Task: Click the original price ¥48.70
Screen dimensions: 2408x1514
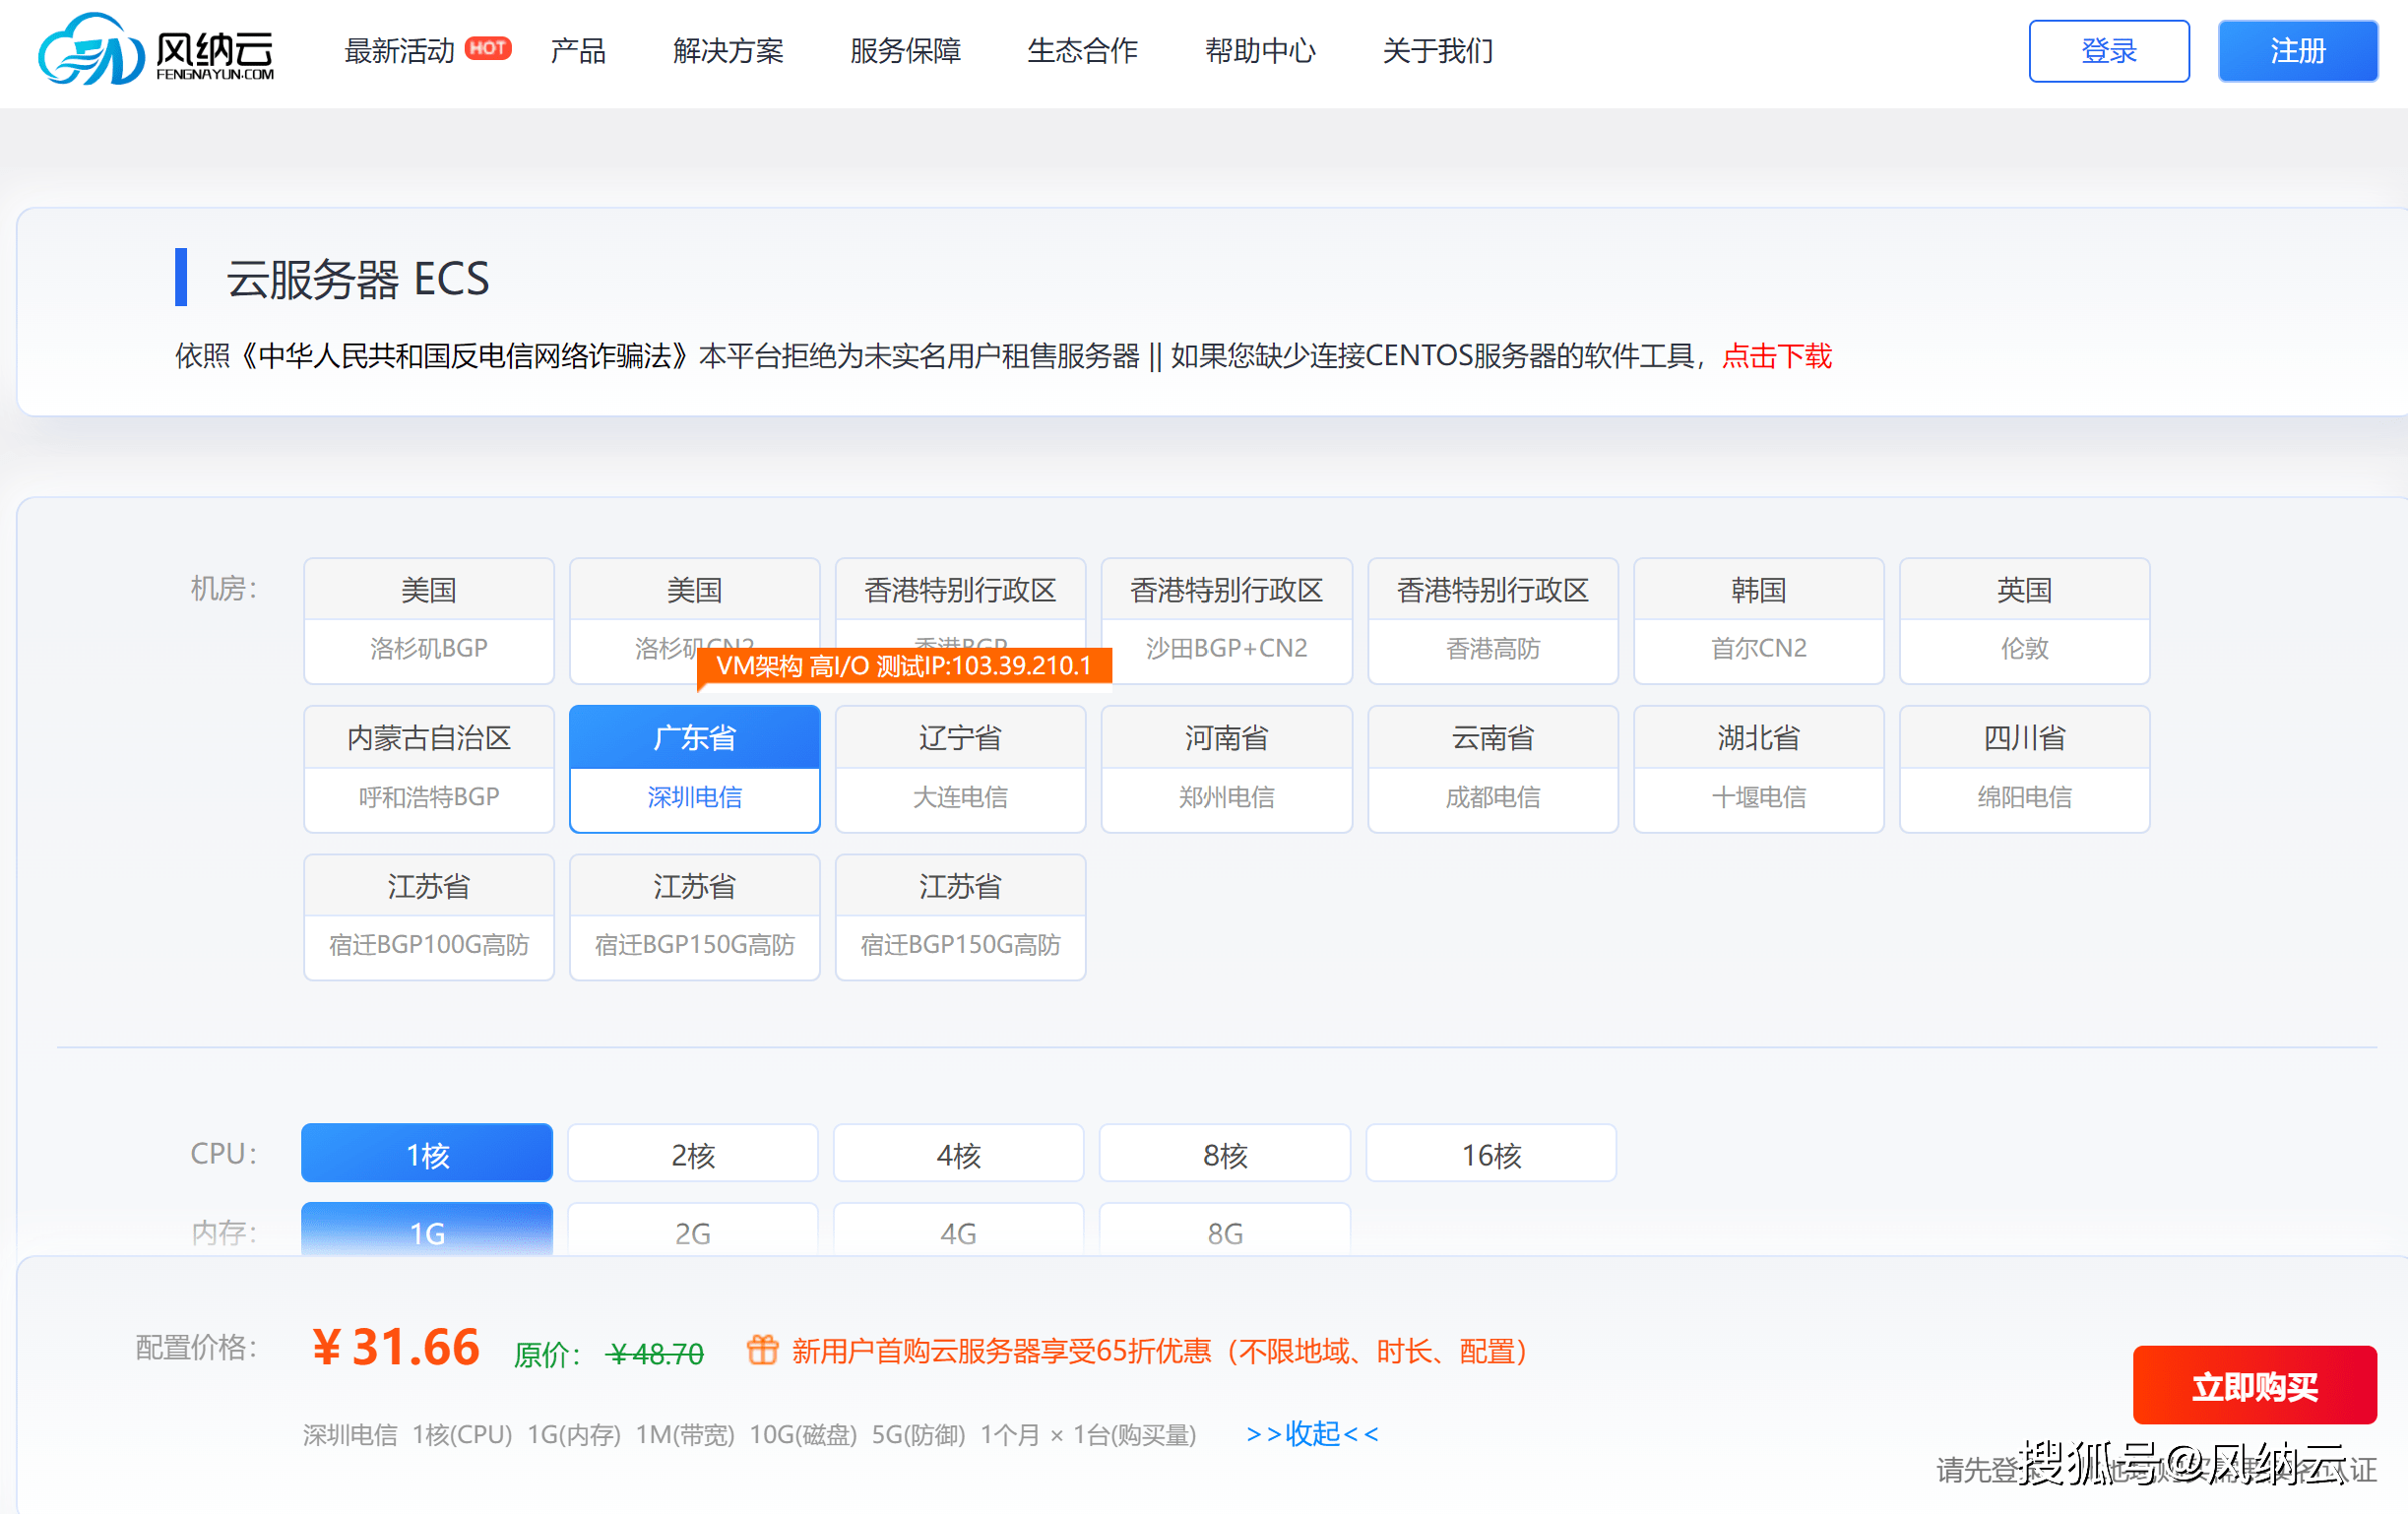Action: click(x=655, y=1353)
